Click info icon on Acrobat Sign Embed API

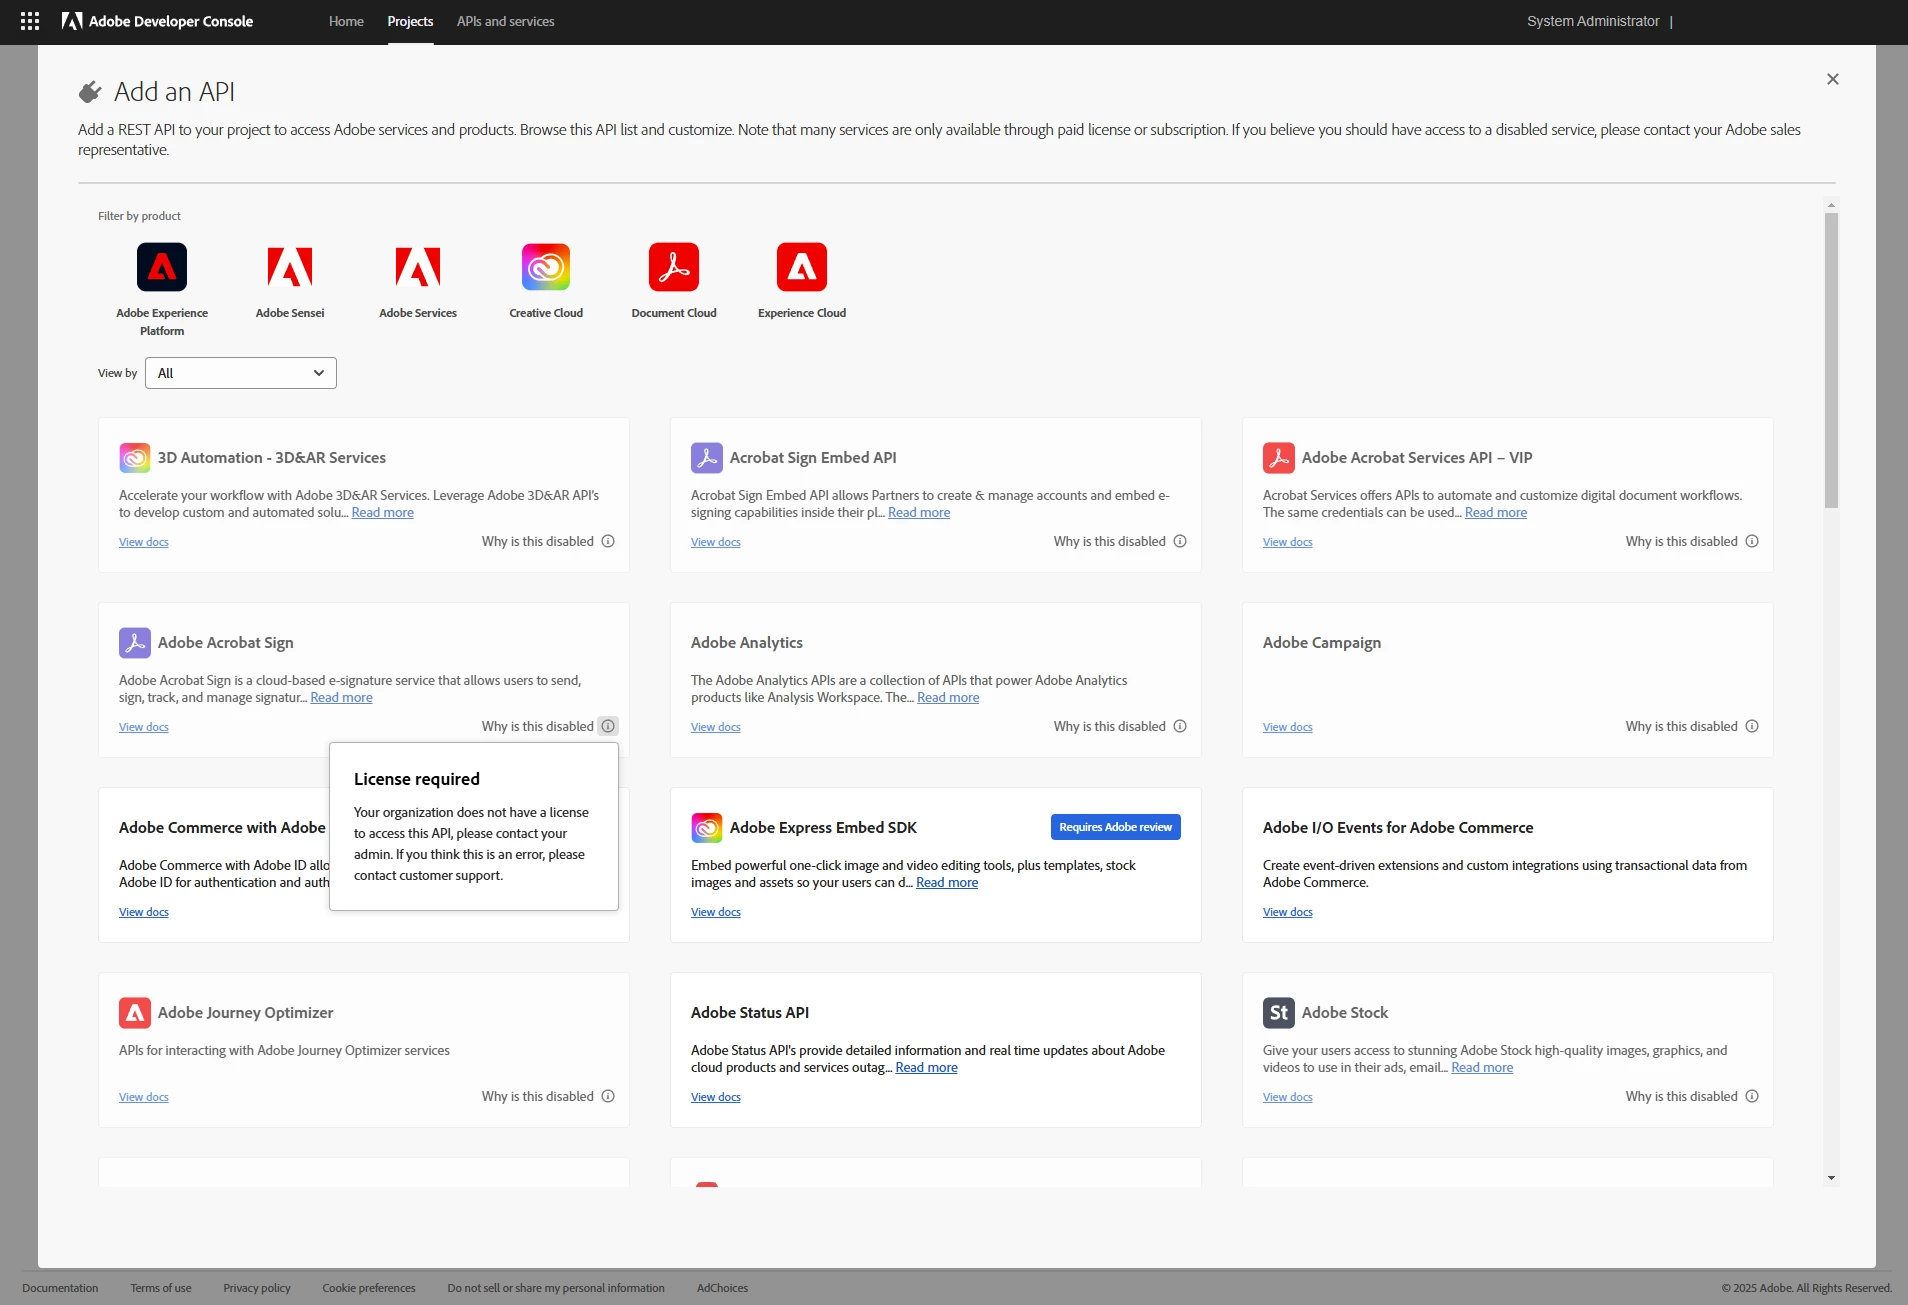(x=1180, y=541)
